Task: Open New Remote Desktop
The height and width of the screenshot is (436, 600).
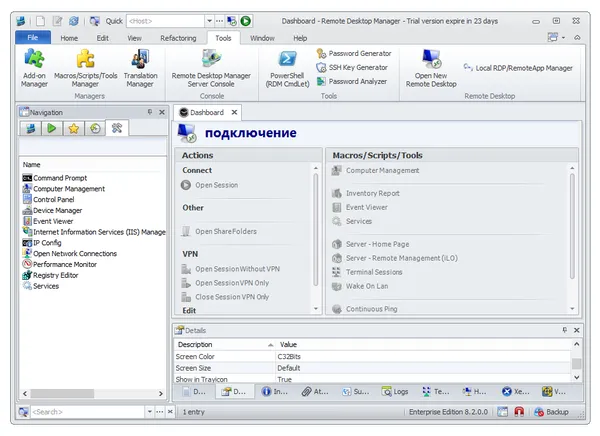Action: point(431,68)
